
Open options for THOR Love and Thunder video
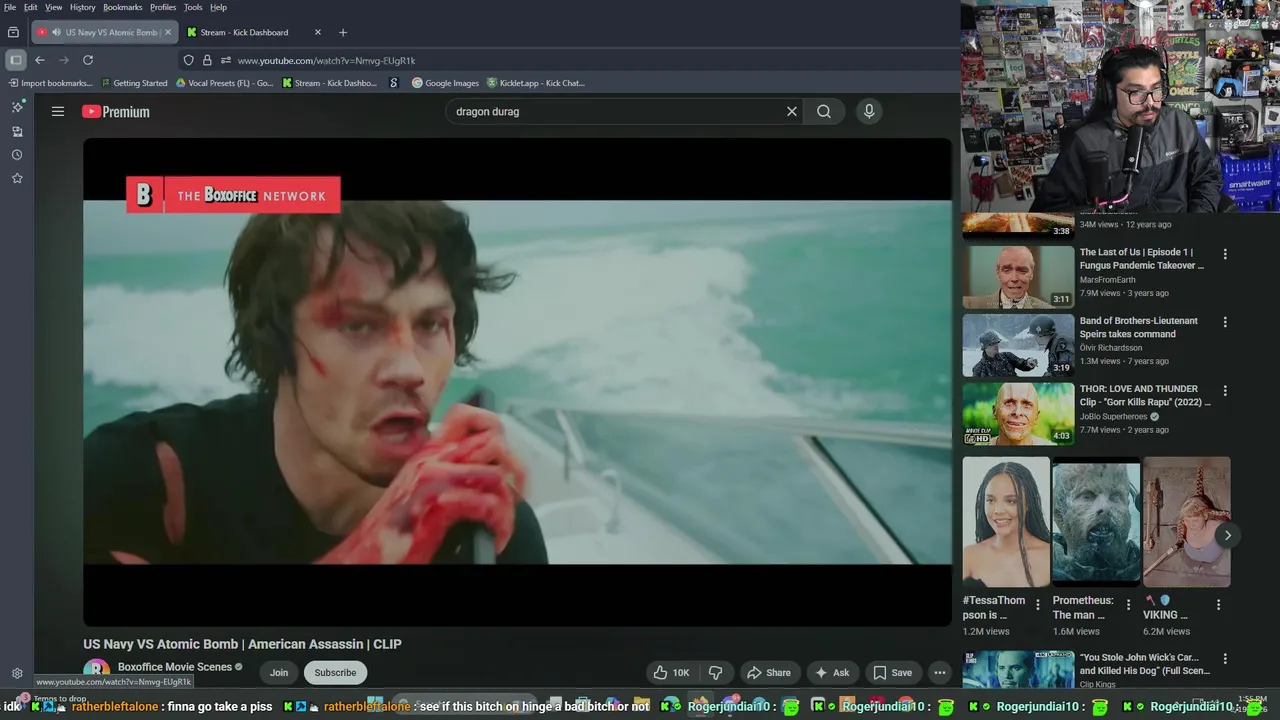pyautogui.click(x=1225, y=391)
